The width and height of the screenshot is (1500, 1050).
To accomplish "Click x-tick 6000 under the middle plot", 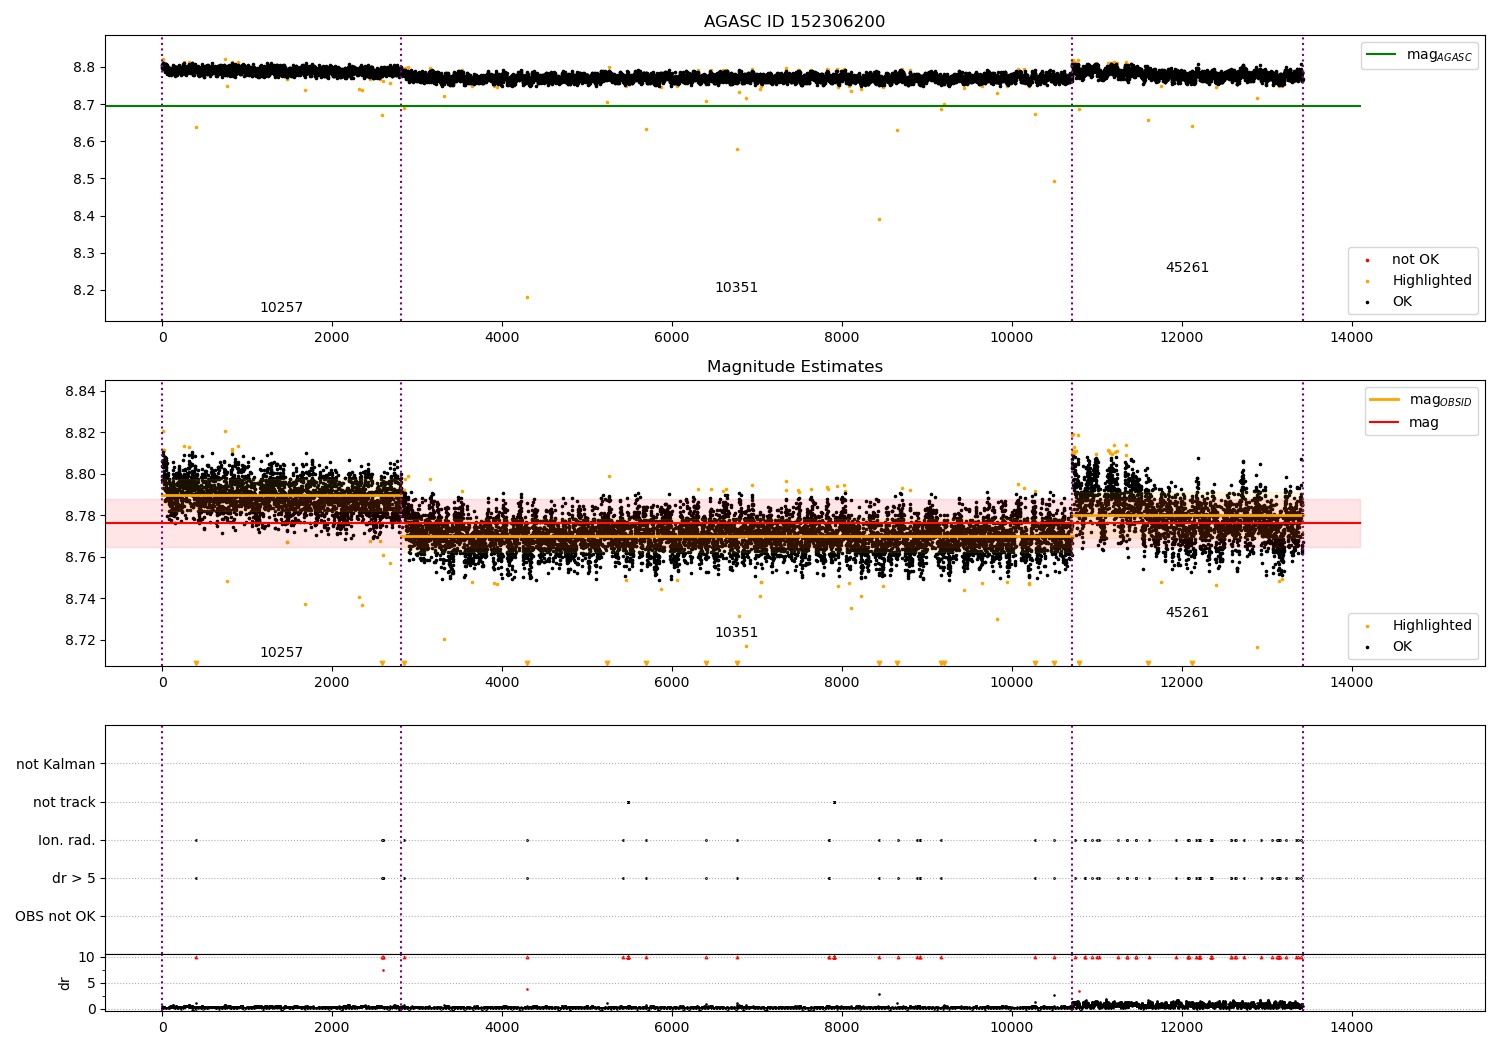I will 672,683.
